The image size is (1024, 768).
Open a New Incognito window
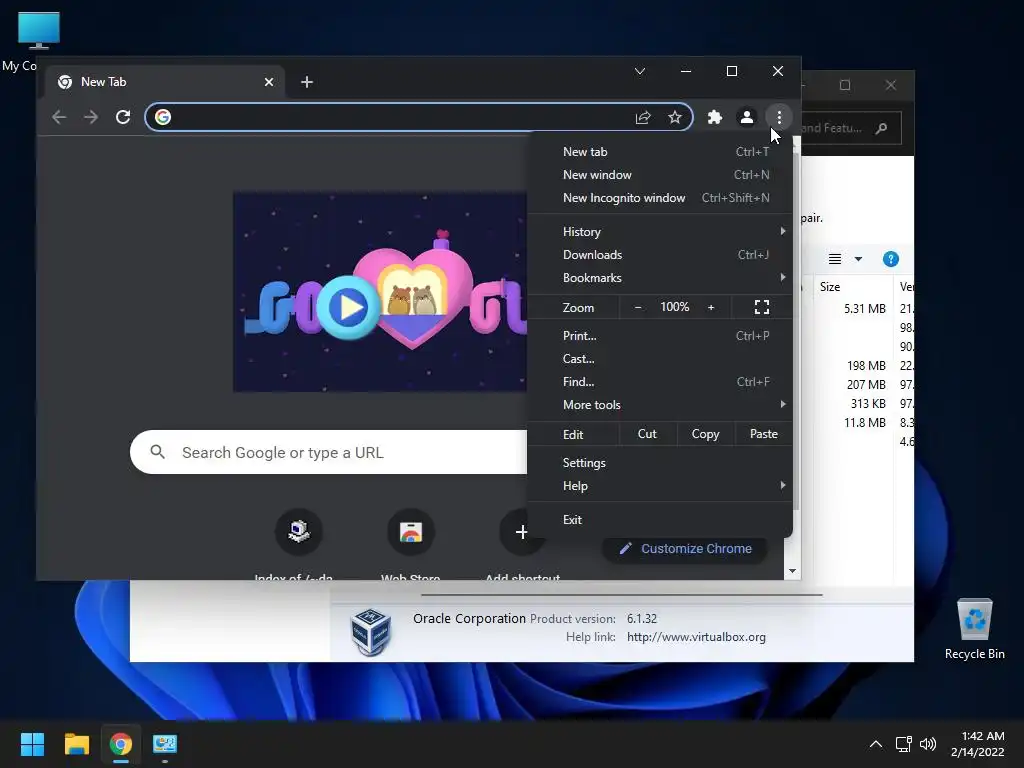(660, 198)
